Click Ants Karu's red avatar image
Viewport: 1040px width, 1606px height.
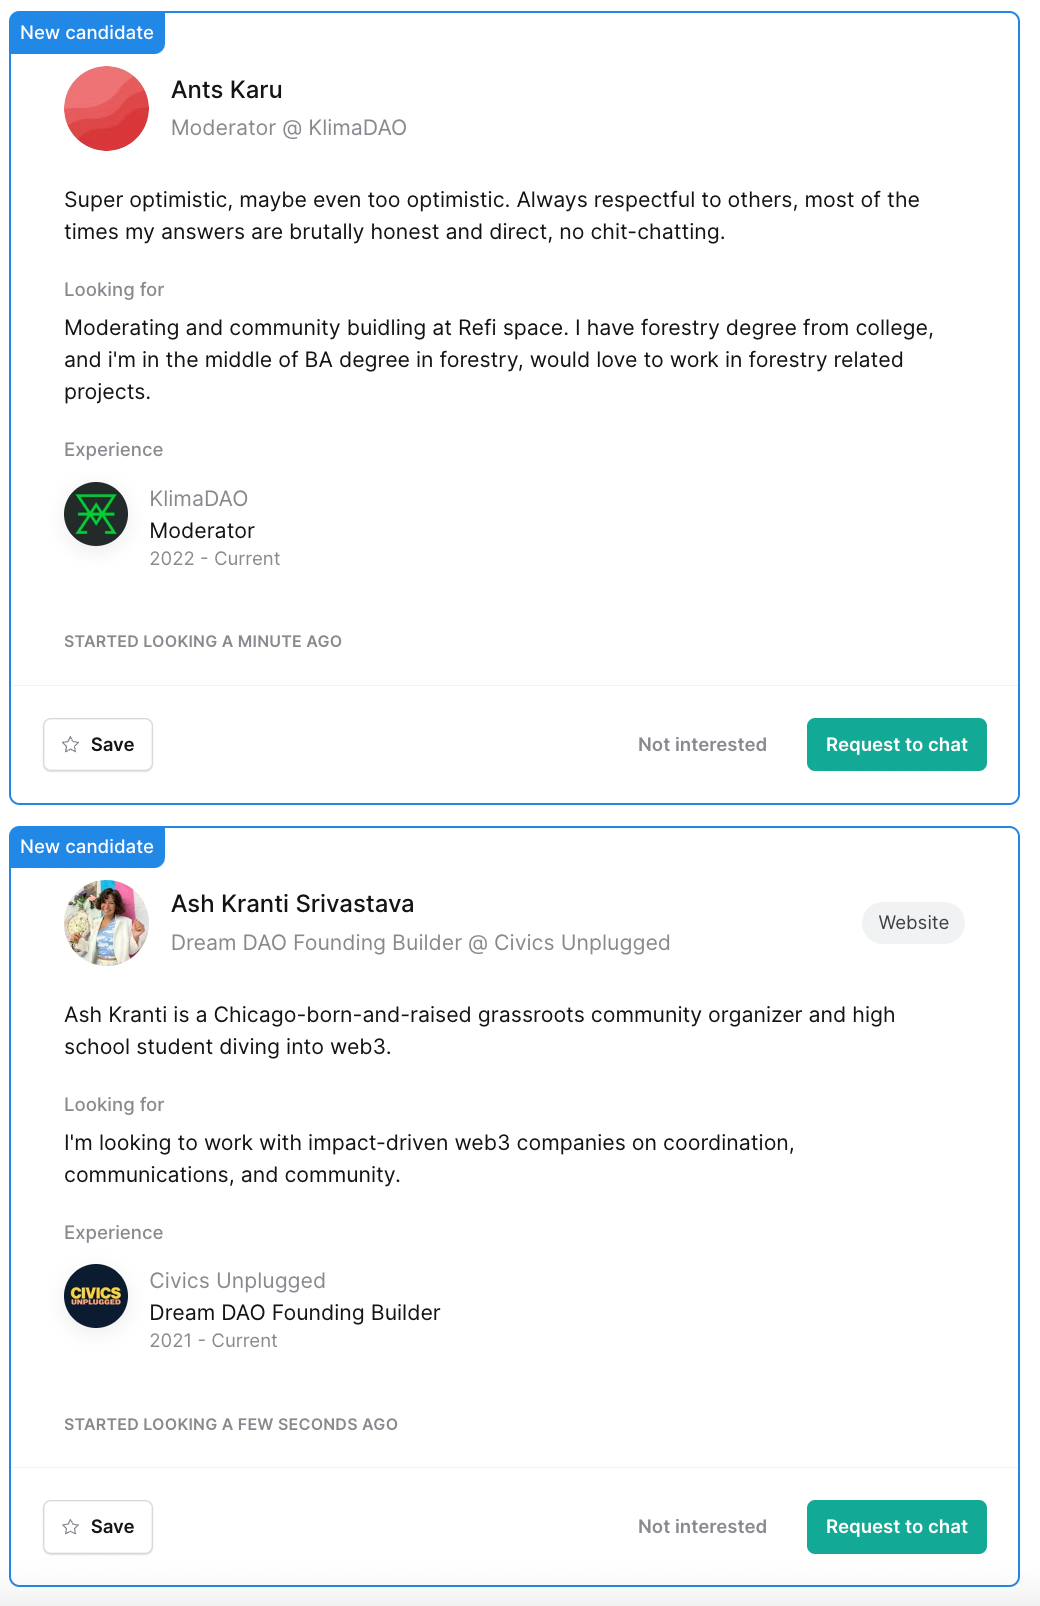coord(106,108)
